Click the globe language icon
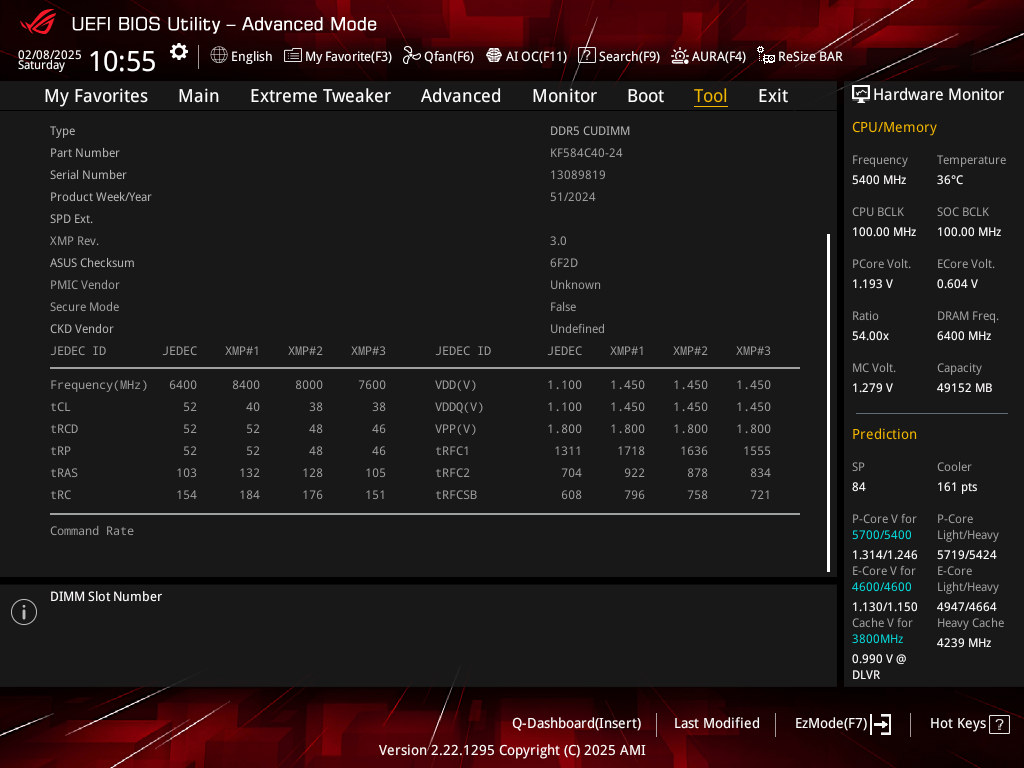The image size is (1024, 768). coord(219,56)
